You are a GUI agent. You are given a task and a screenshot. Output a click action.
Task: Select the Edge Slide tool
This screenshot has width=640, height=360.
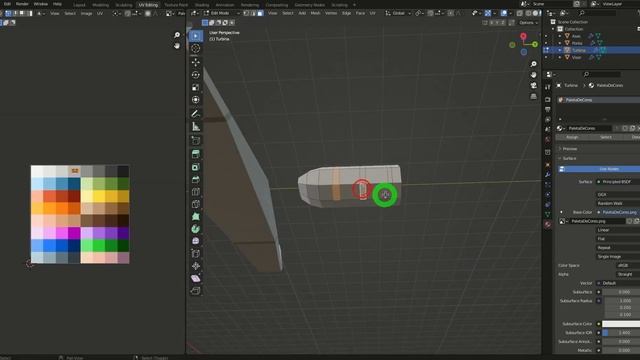(x=196, y=253)
